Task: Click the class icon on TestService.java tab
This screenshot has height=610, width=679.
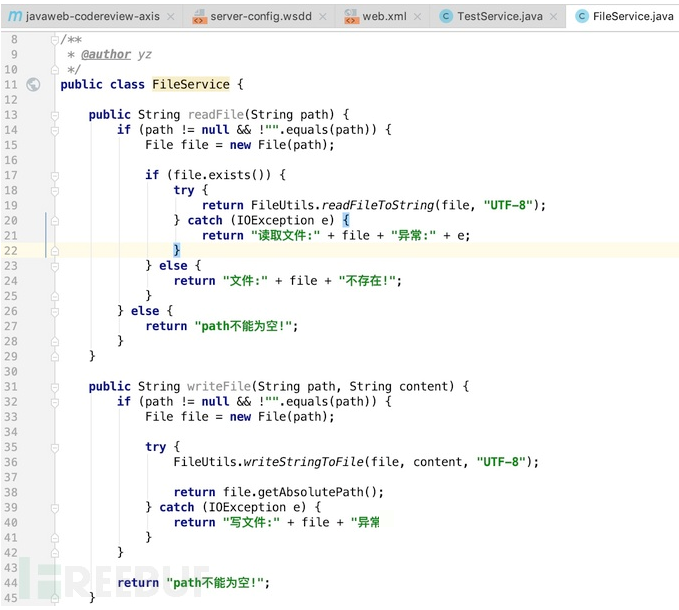Action: [446, 16]
